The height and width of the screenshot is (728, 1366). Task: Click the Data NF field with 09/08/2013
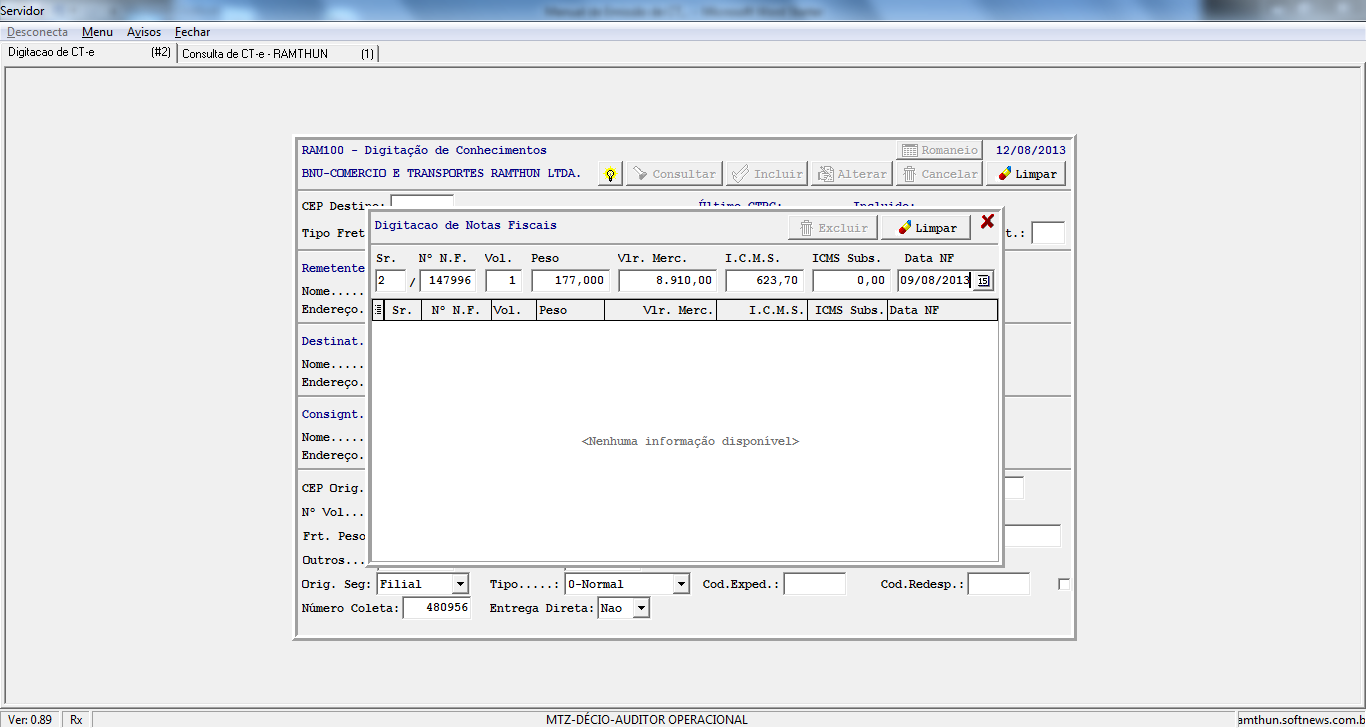coord(935,281)
